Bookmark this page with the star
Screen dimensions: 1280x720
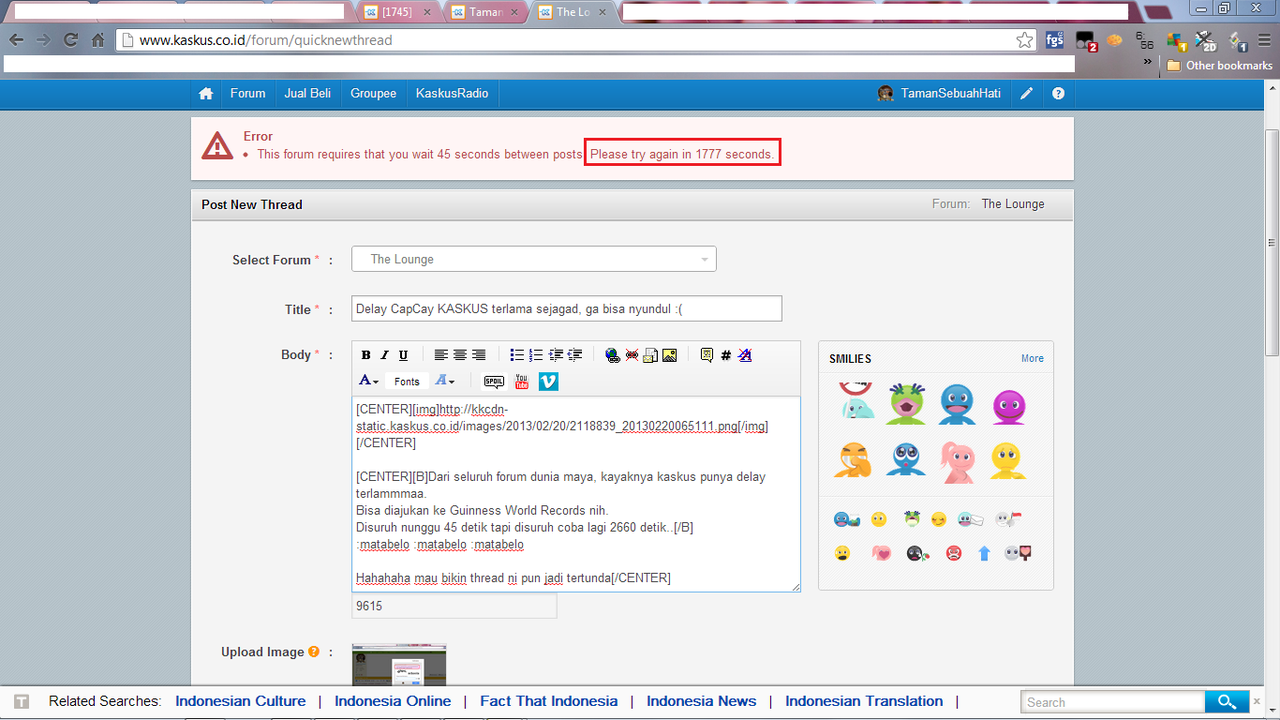[1024, 40]
